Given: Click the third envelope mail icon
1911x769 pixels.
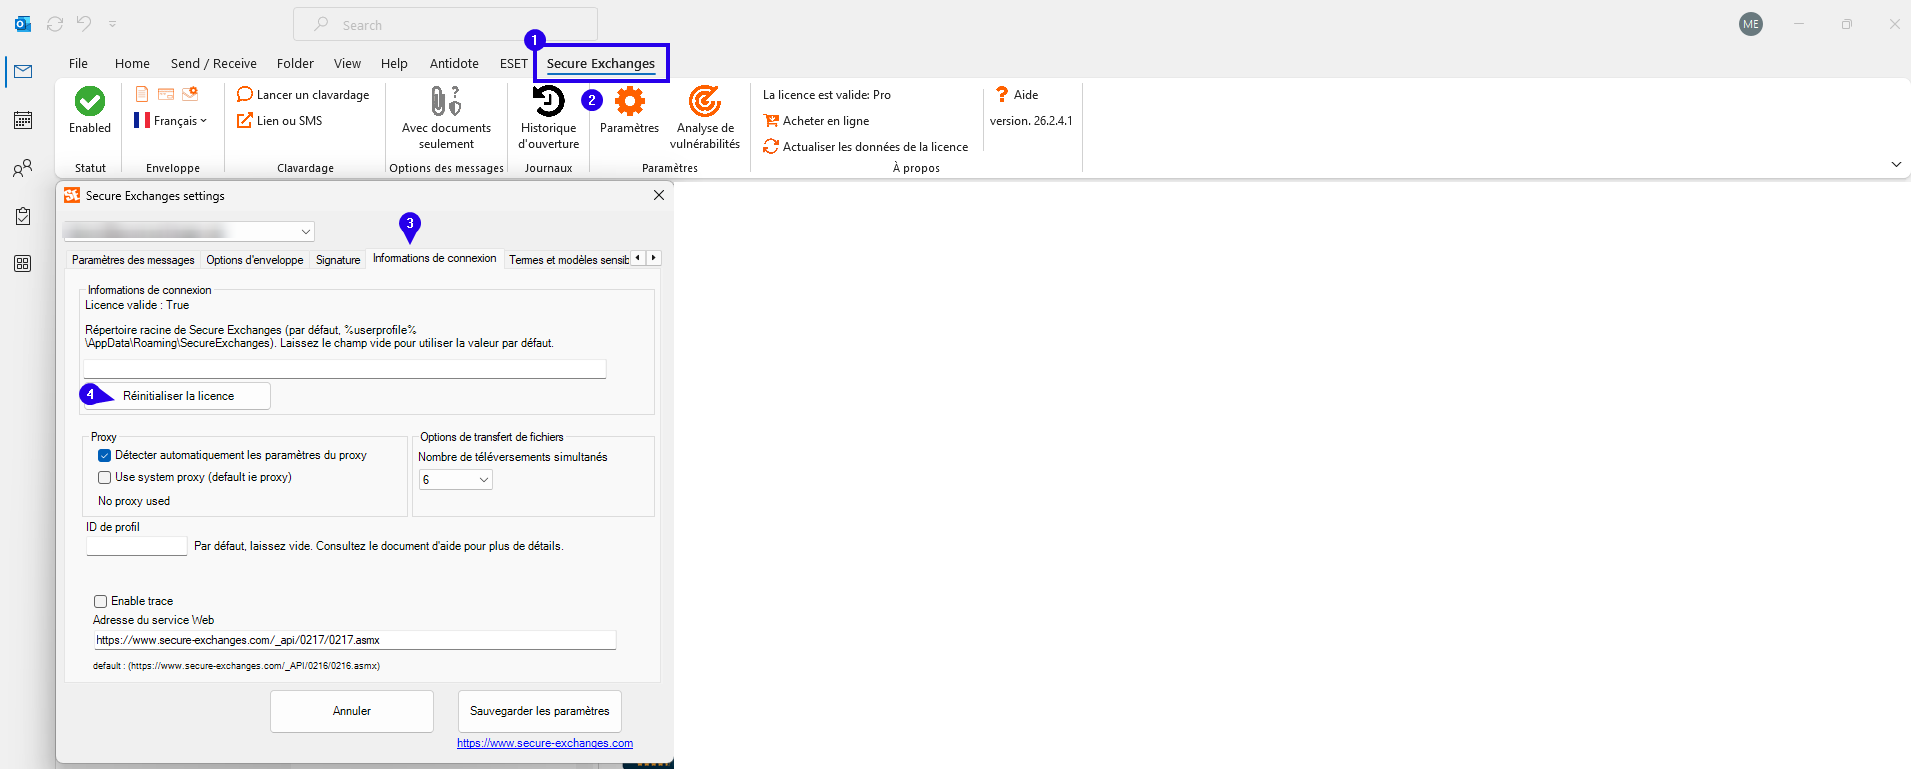Looking at the screenshot, I should (x=190, y=94).
